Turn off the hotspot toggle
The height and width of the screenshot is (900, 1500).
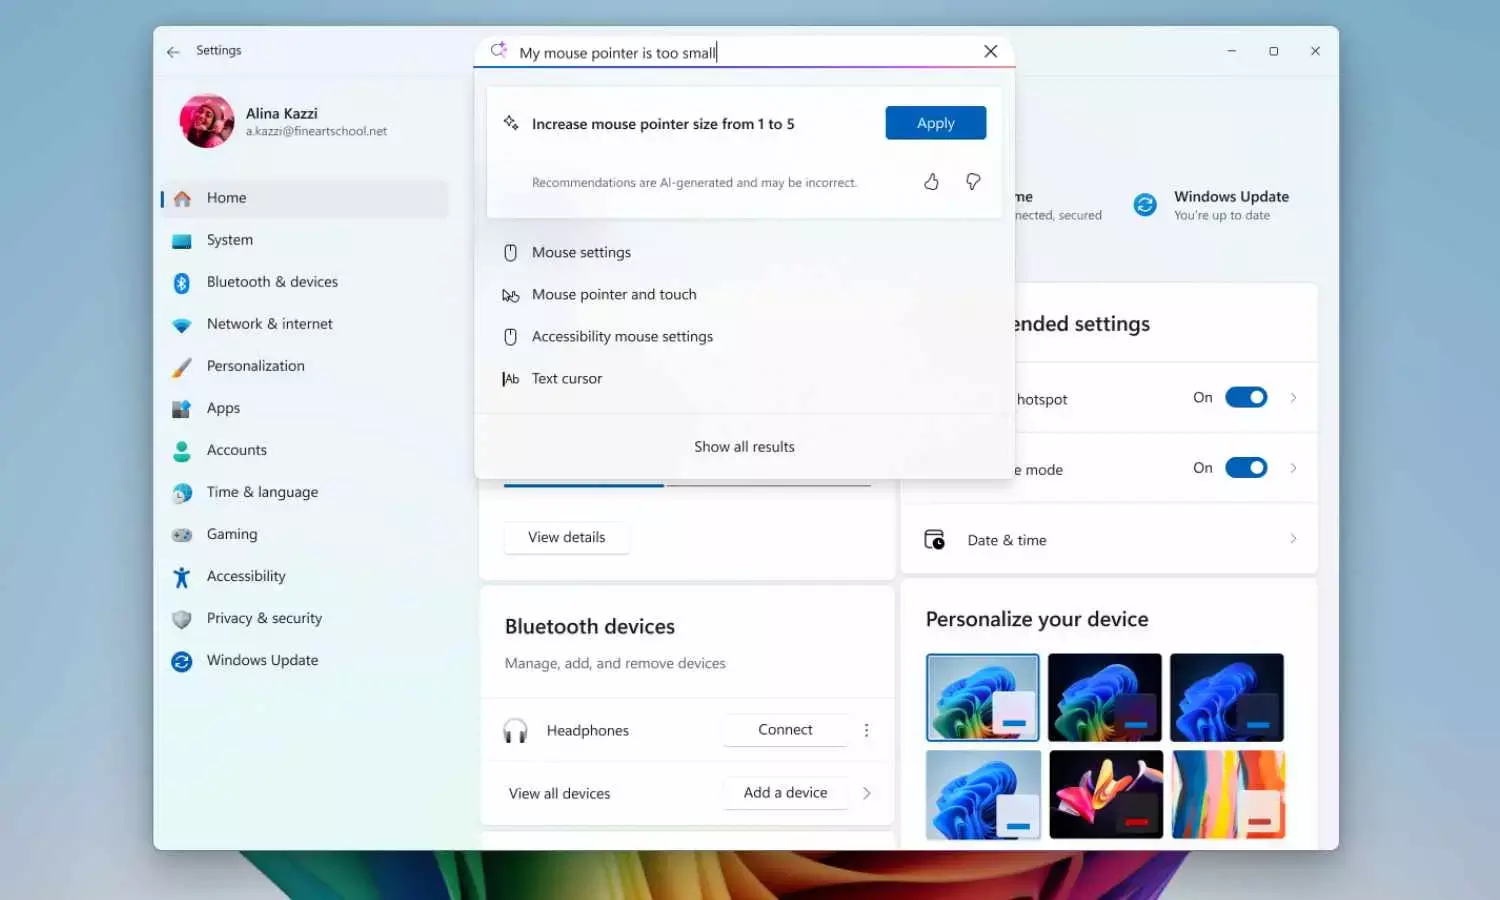click(1246, 397)
